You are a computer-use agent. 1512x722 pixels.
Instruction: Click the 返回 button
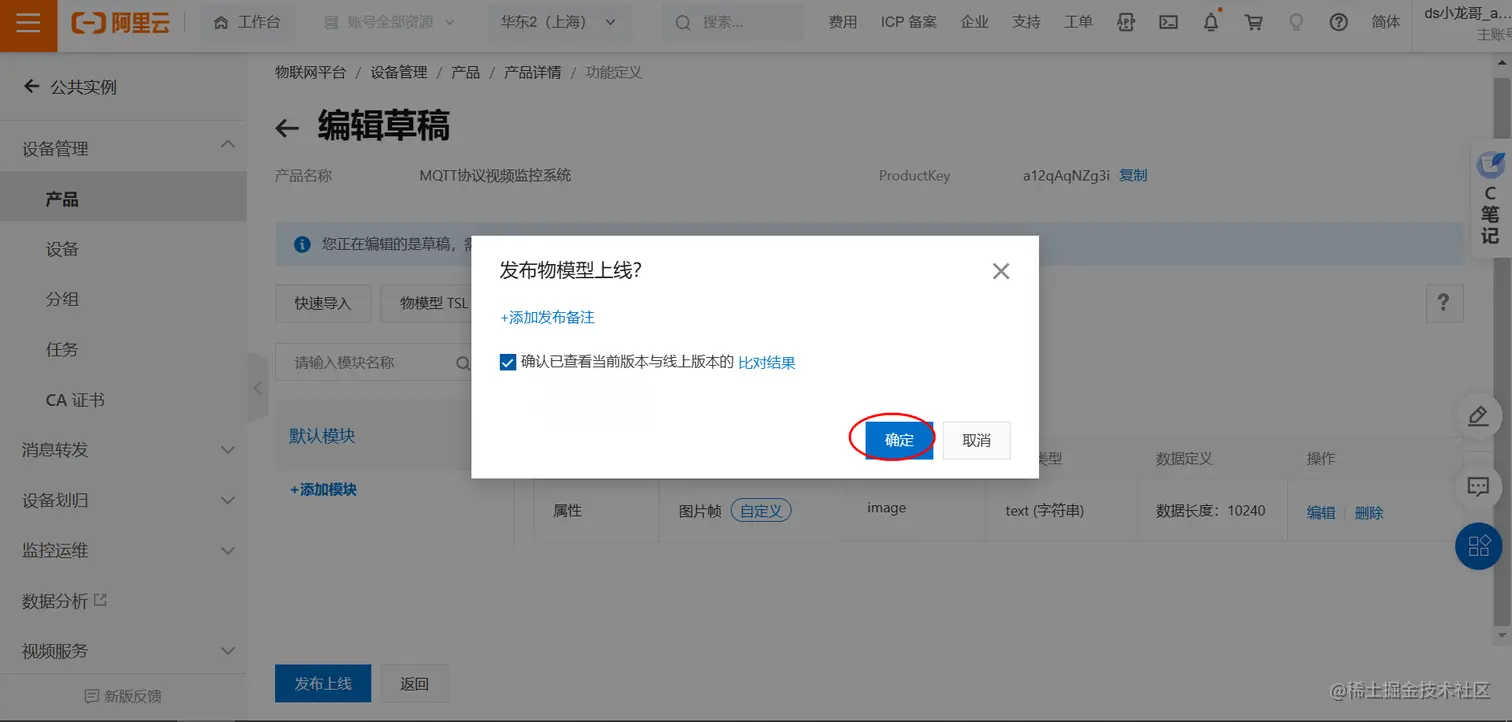coord(414,683)
